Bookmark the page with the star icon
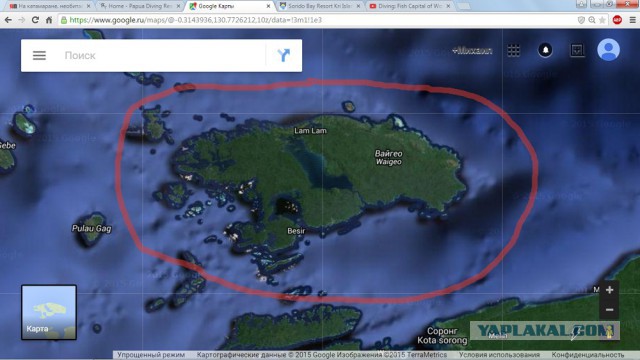Image resolution: width=640 pixels, height=360 pixels. [602, 20]
